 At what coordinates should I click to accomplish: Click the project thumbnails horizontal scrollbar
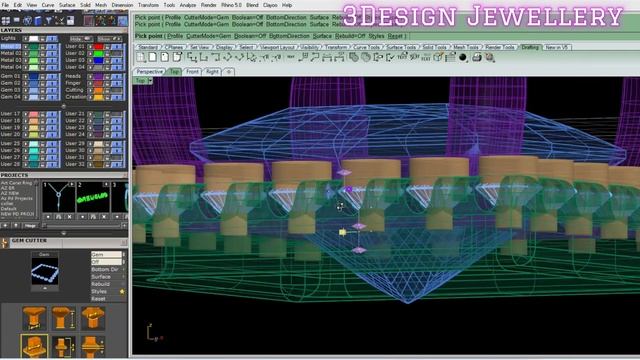pos(84,225)
